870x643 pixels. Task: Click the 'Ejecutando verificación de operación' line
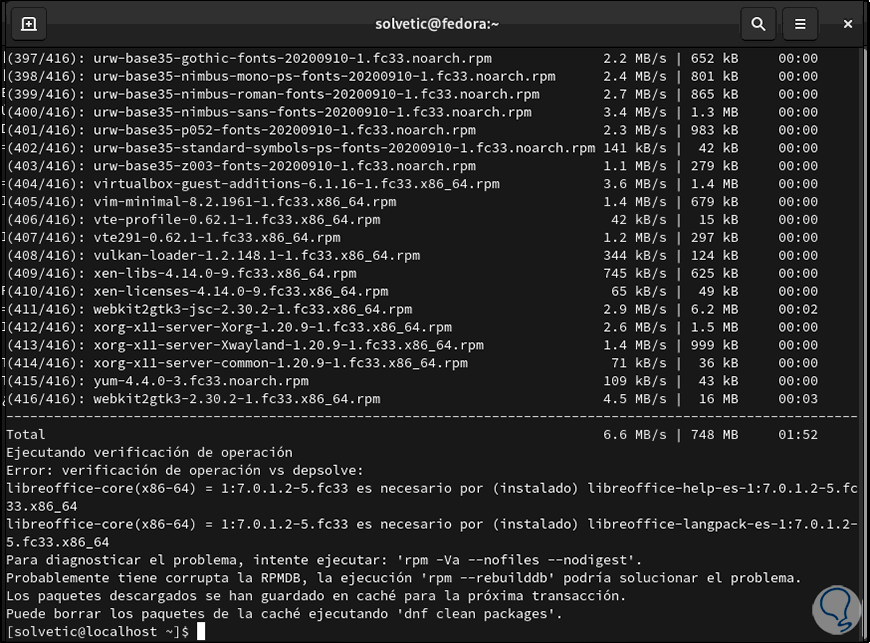tap(150, 452)
